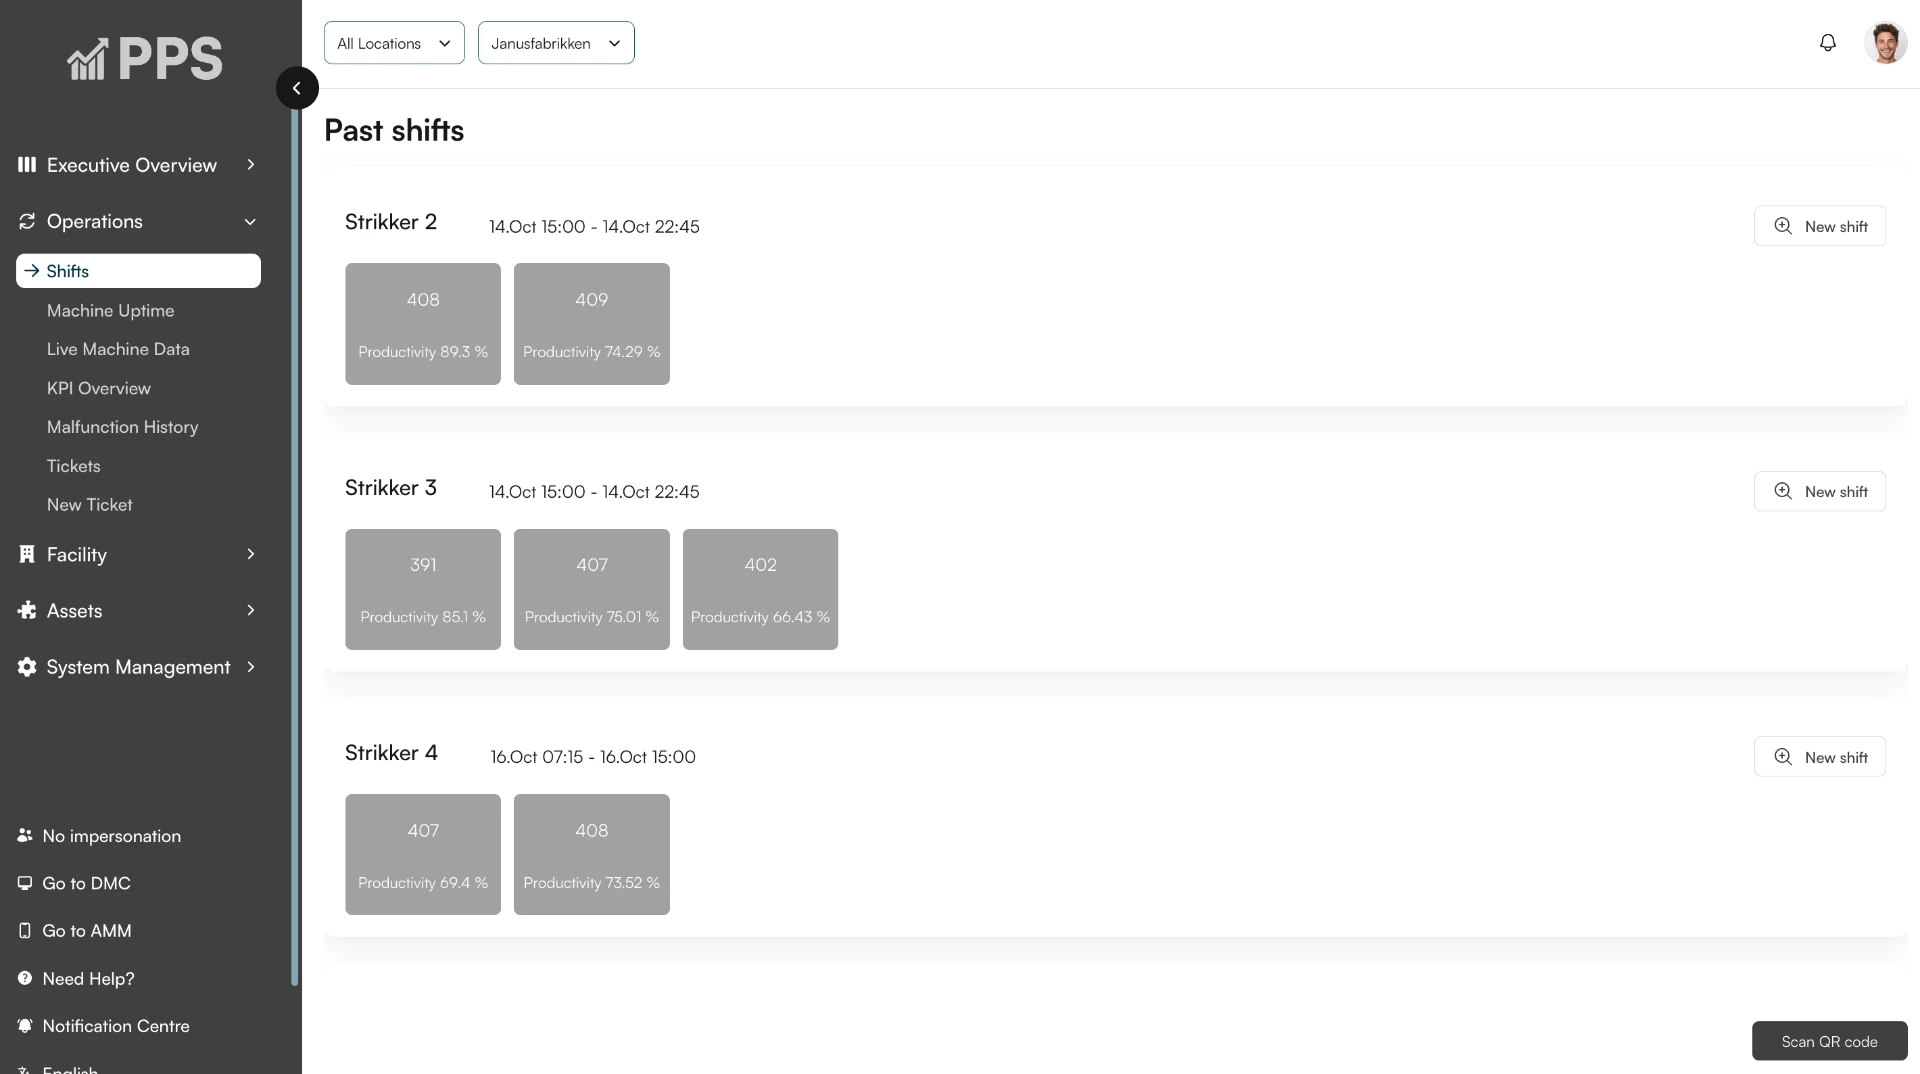
Task: Open the Tickets page
Action: (x=73, y=466)
